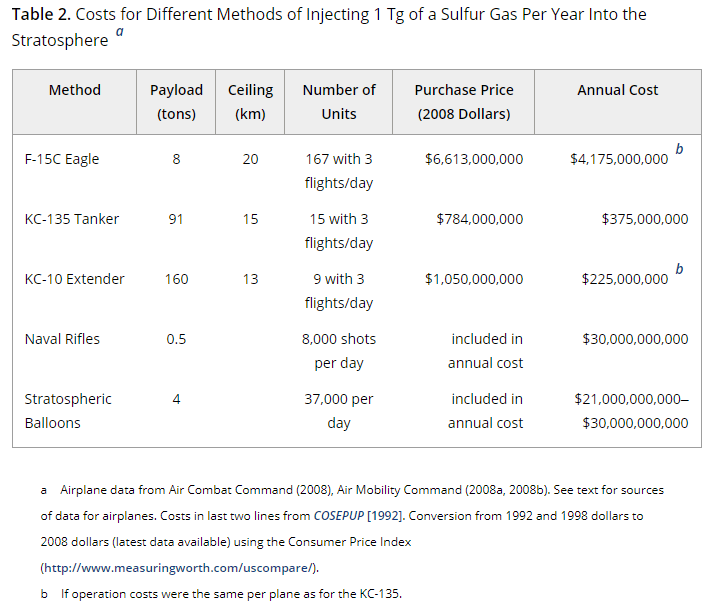Select the KC-135 Tanker row label

tap(72, 219)
